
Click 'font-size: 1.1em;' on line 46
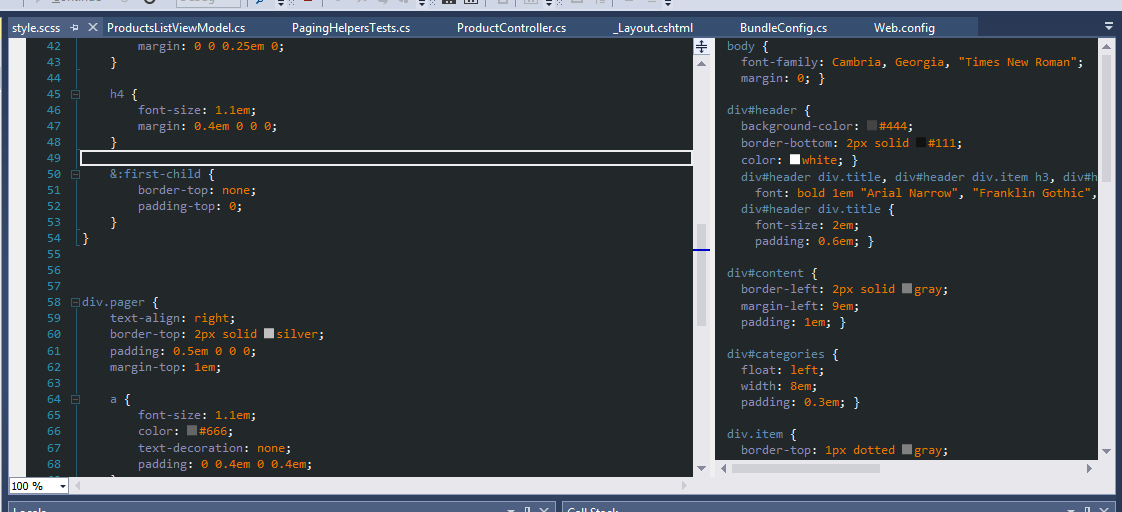point(197,110)
